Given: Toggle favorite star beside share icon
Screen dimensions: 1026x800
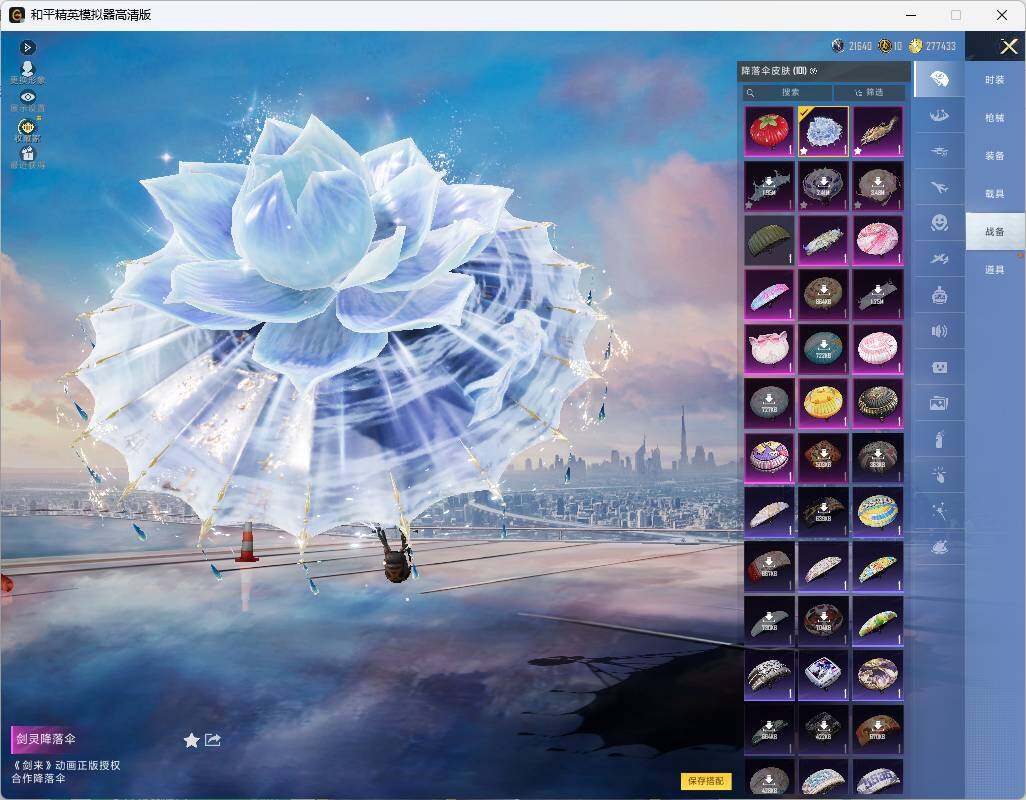Looking at the screenshot, I should 191,740.
